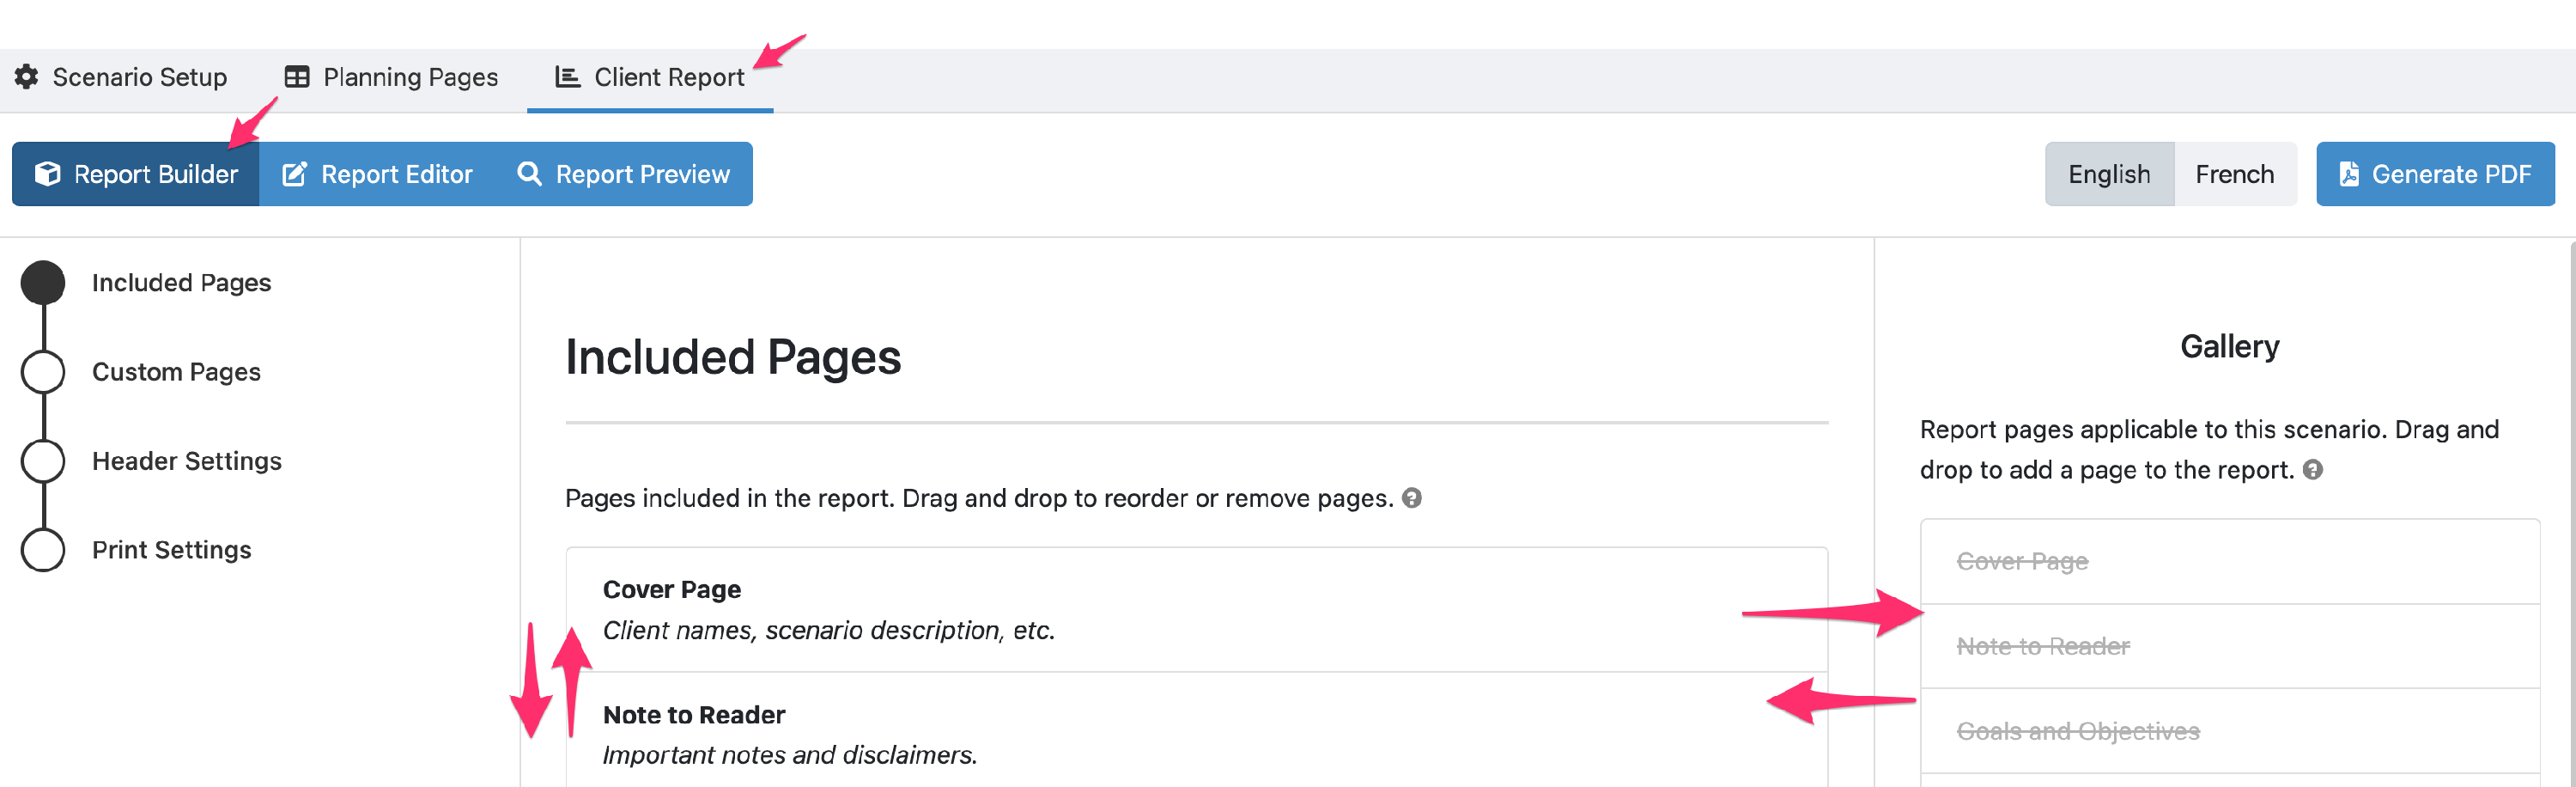Click the Client Report chart icon

coord(567,77)
